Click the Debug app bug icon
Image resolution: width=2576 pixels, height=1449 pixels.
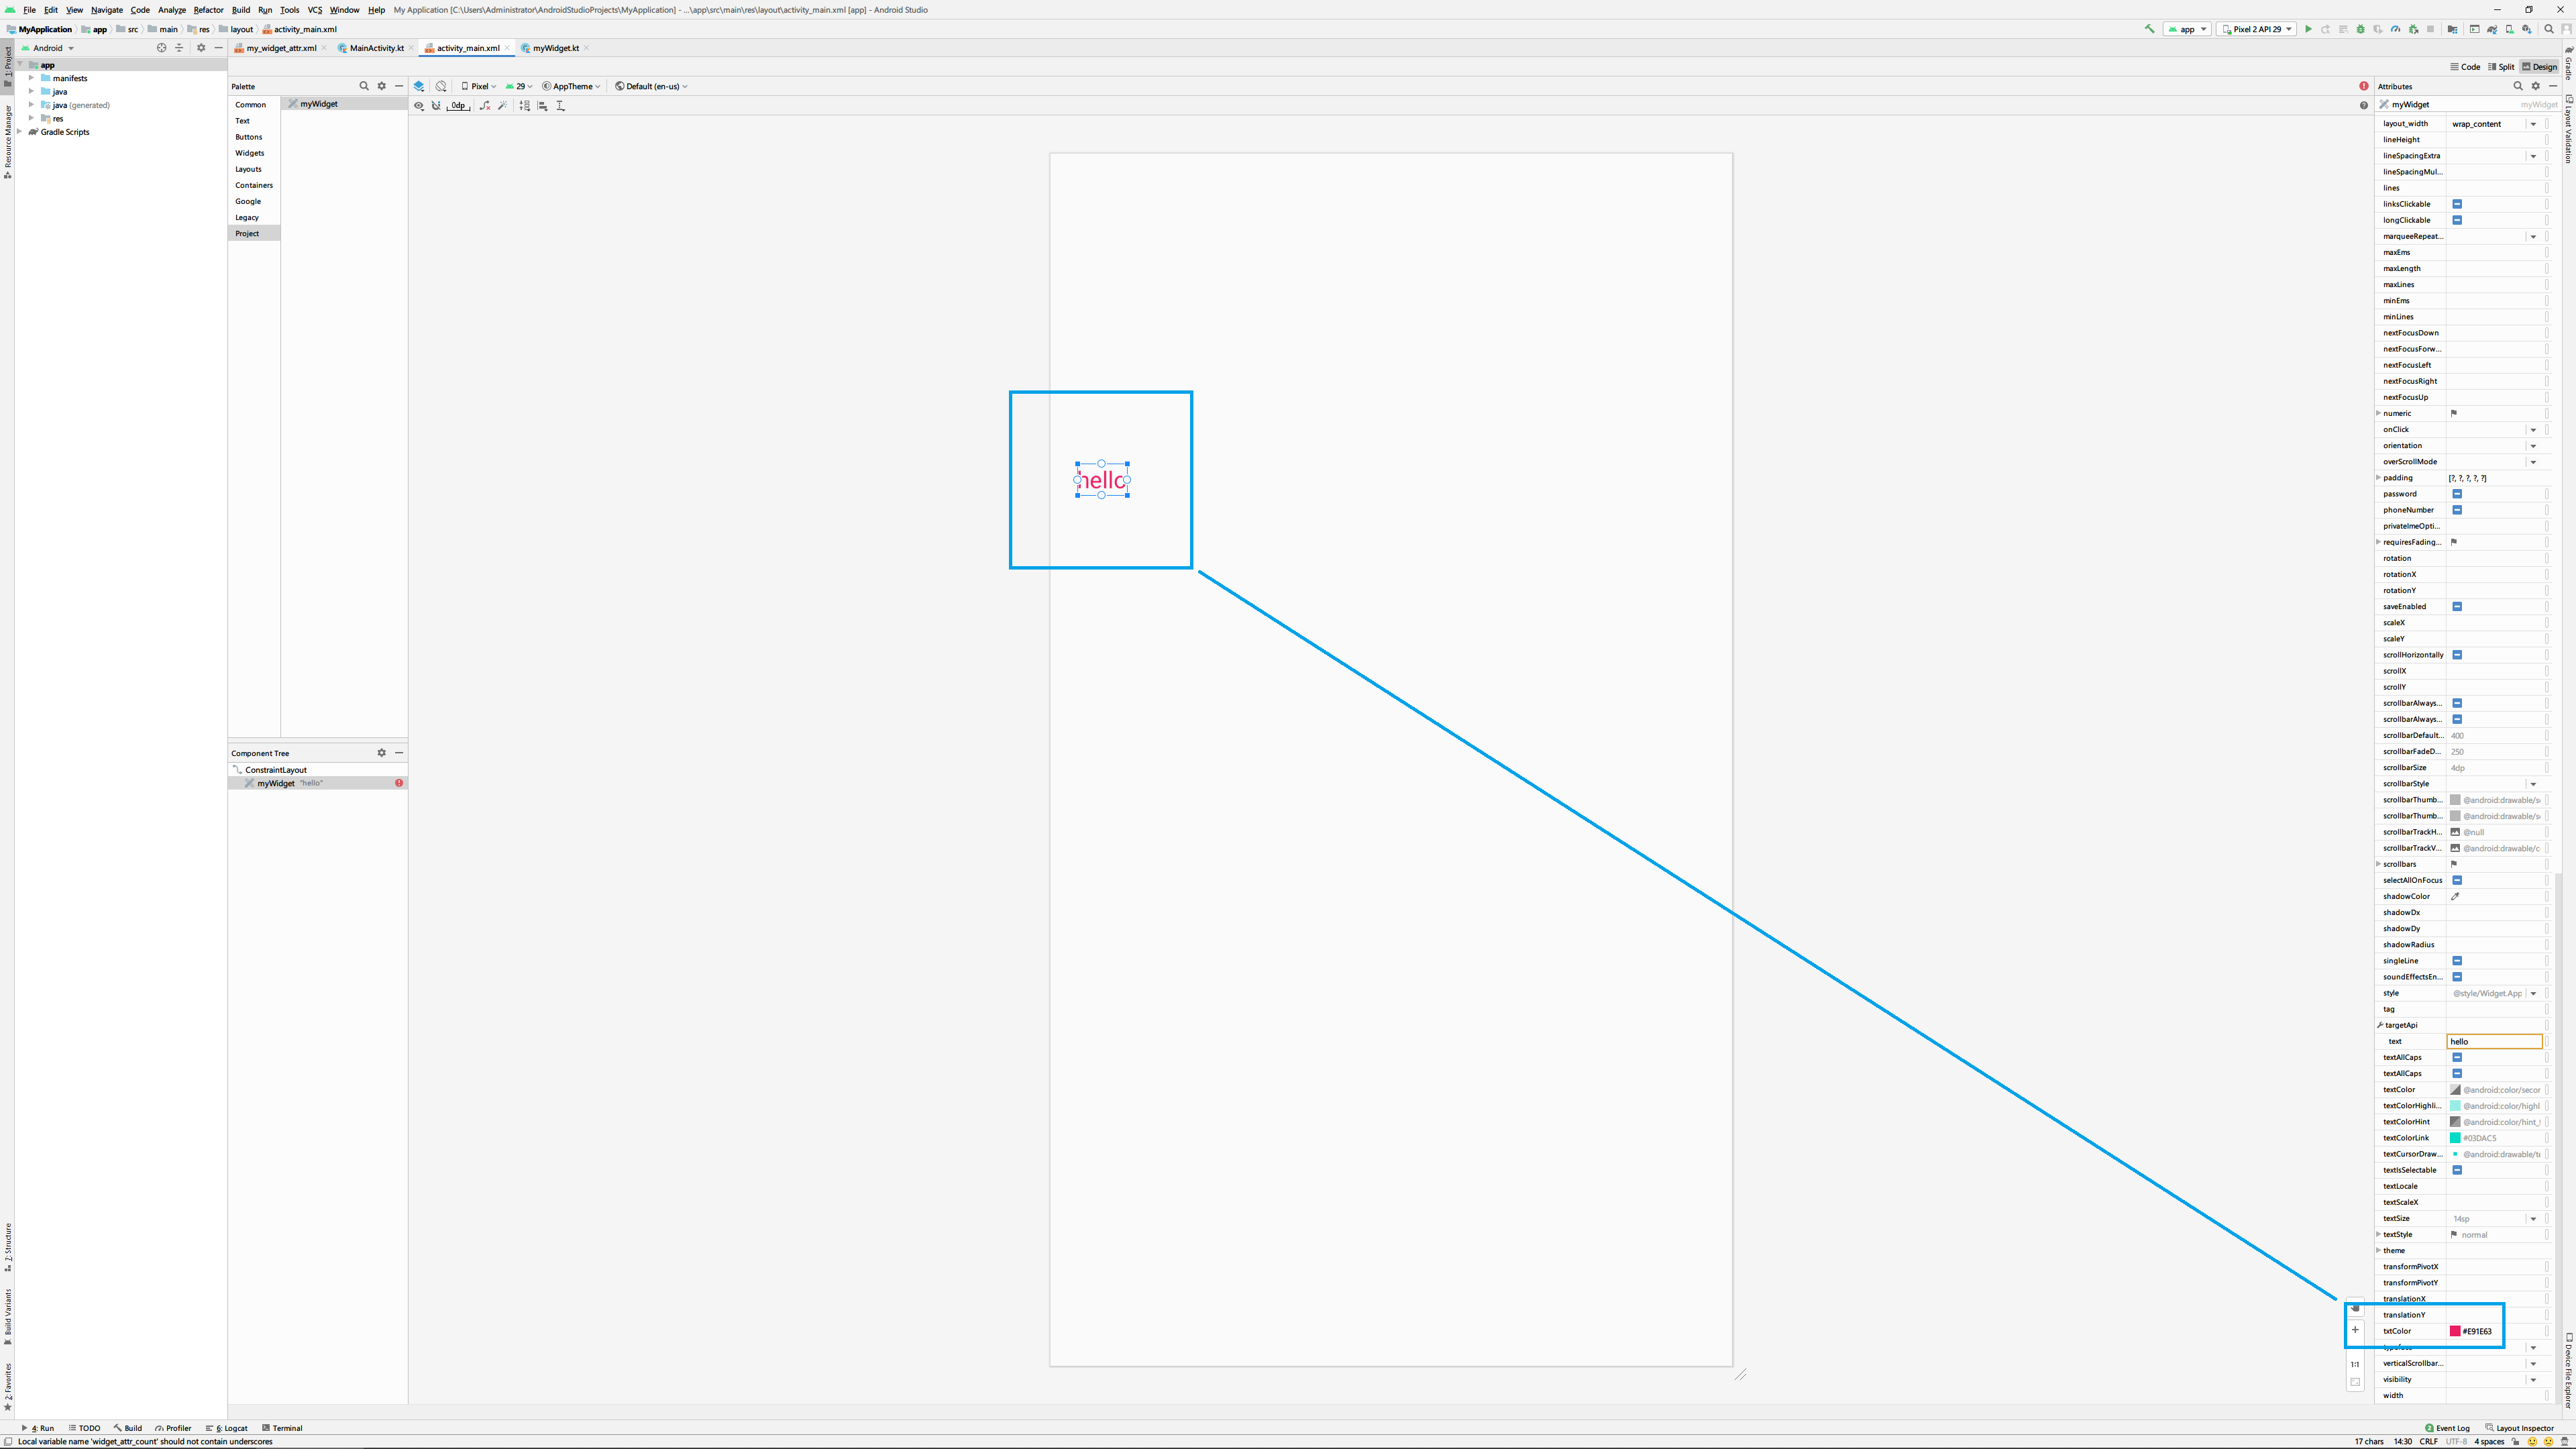point(2361,29)
